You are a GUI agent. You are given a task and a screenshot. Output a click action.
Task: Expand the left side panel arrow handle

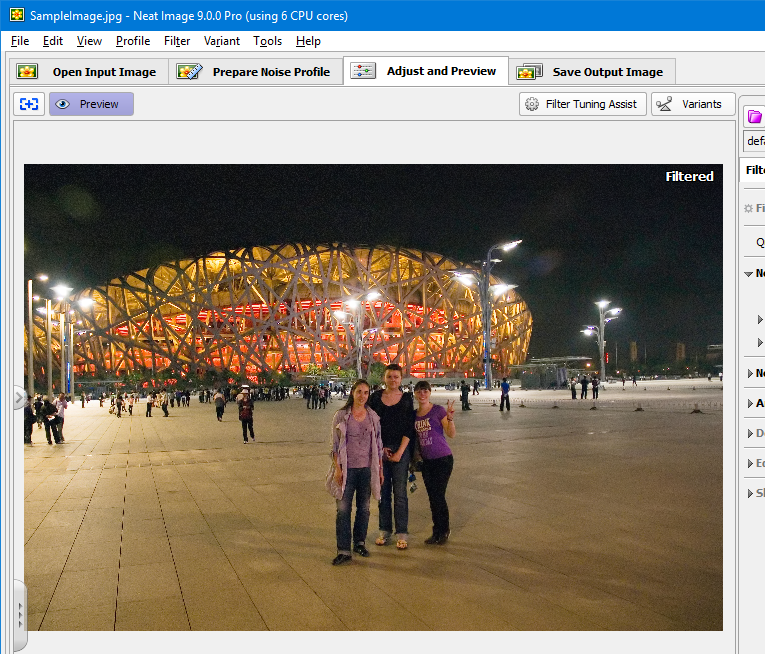pos(18,398)
